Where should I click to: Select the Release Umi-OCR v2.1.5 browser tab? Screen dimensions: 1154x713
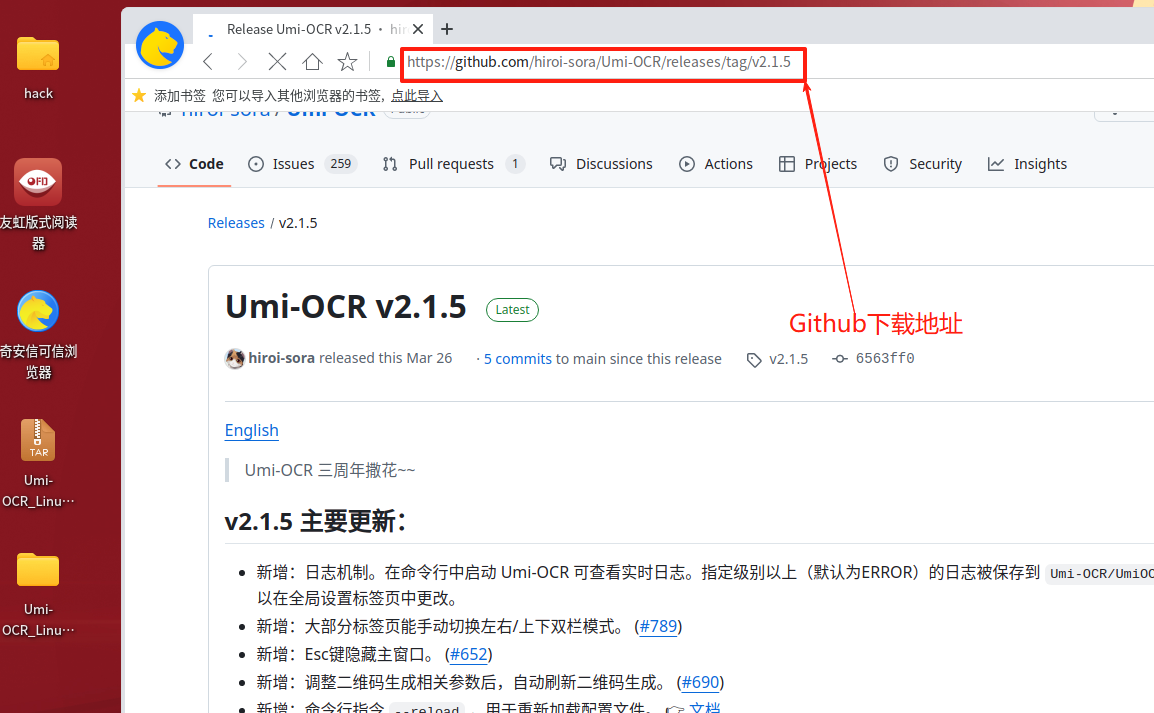313,29
